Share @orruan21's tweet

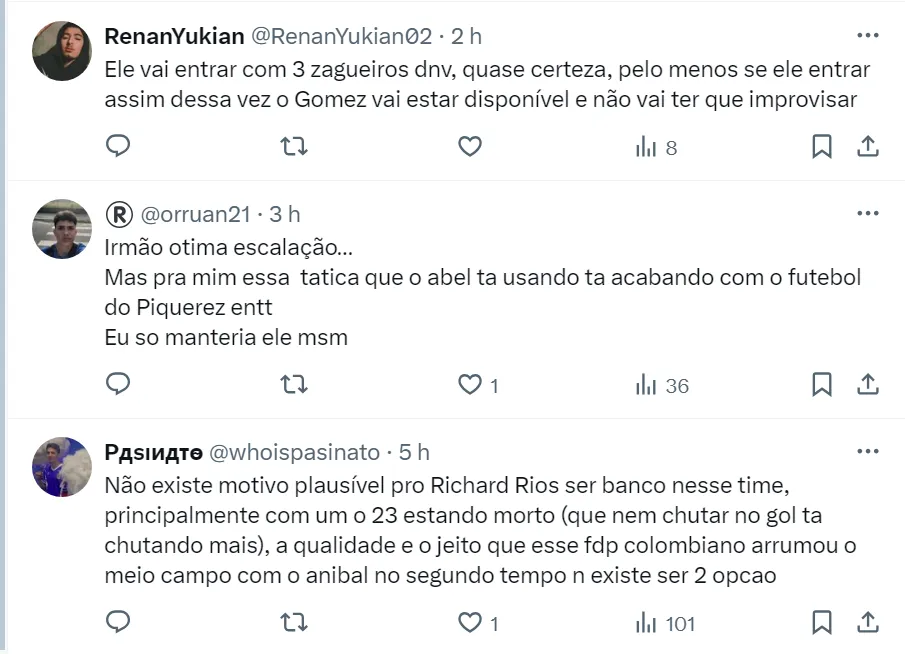click(x=868, y=384)
